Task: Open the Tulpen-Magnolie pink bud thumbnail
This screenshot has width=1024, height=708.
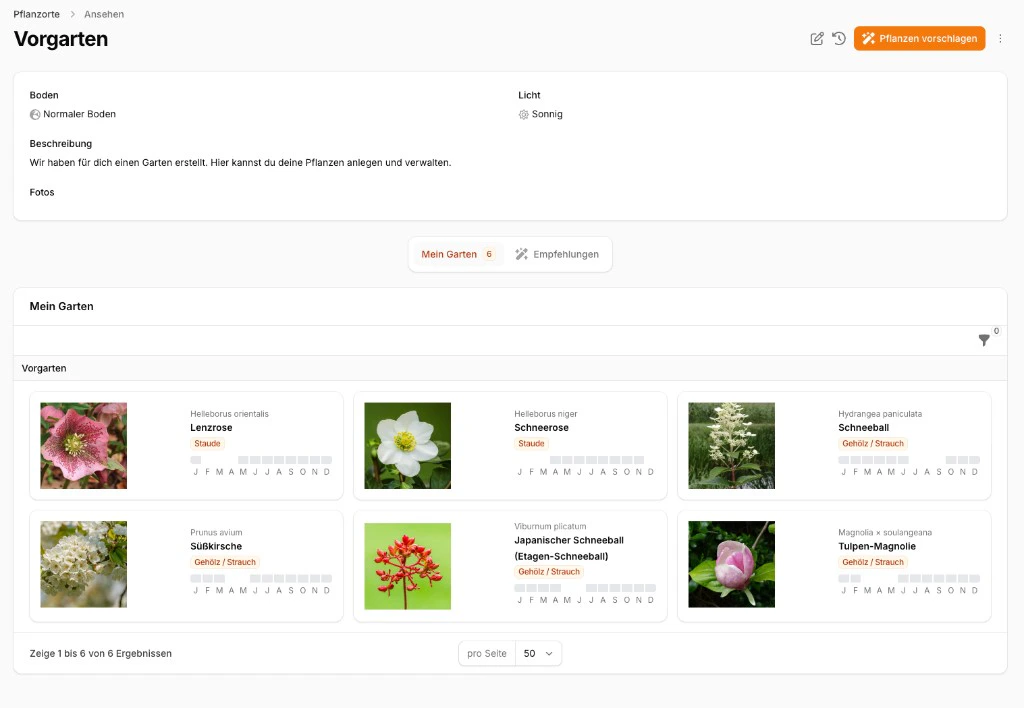Action: pyautogui.click(x=731, y=564)
